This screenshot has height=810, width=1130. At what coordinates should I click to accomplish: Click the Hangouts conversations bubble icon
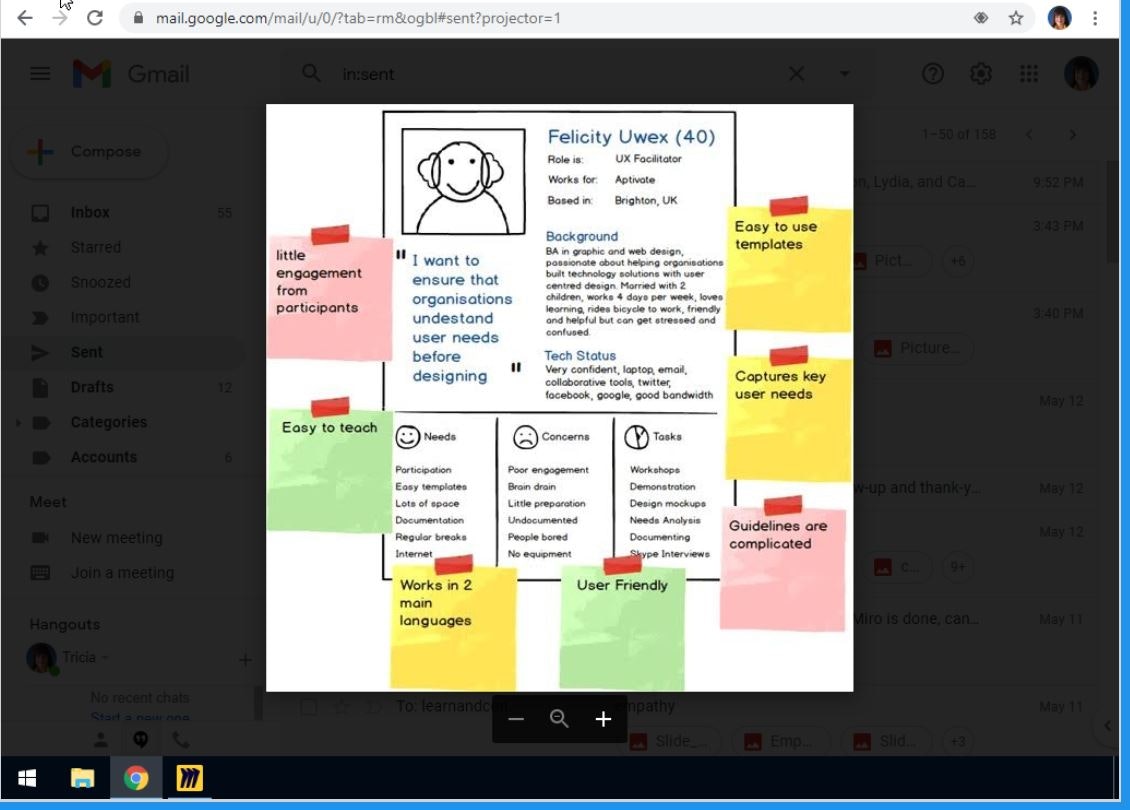tap(141, 739)
